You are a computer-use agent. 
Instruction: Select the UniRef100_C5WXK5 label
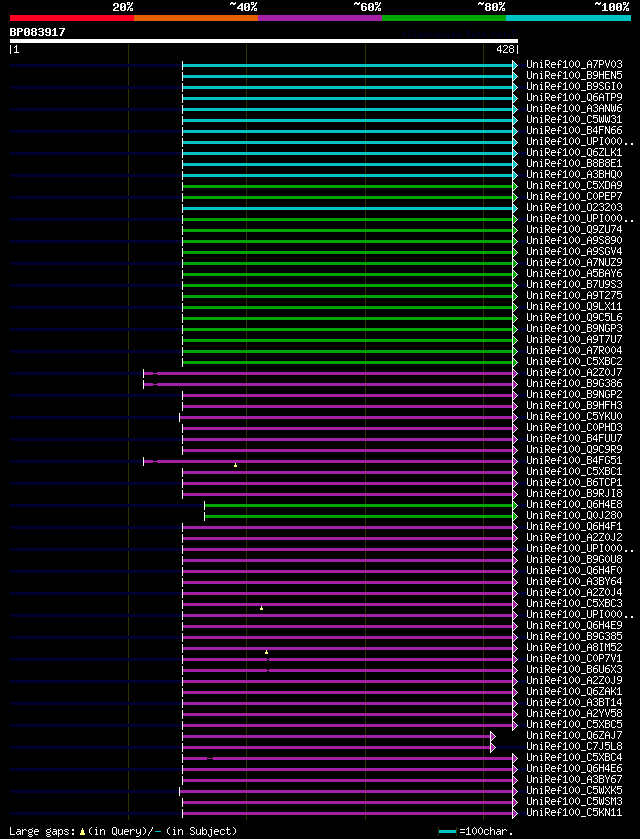pyautogui.click(x=574, y=791)
